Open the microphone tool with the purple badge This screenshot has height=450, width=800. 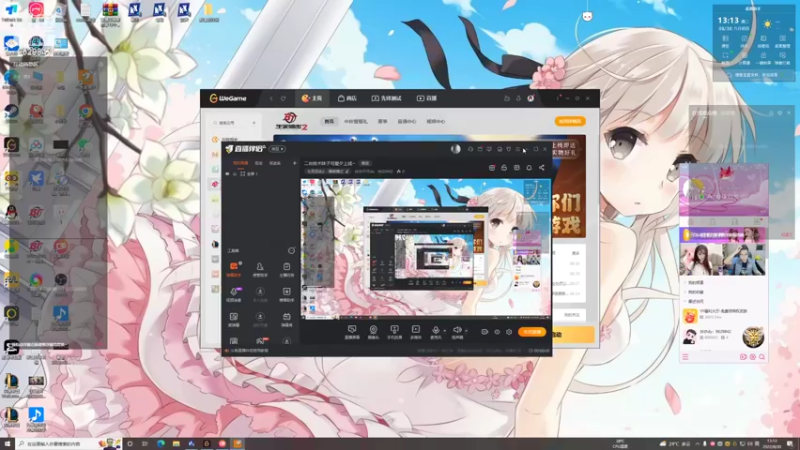pos(234,294)
